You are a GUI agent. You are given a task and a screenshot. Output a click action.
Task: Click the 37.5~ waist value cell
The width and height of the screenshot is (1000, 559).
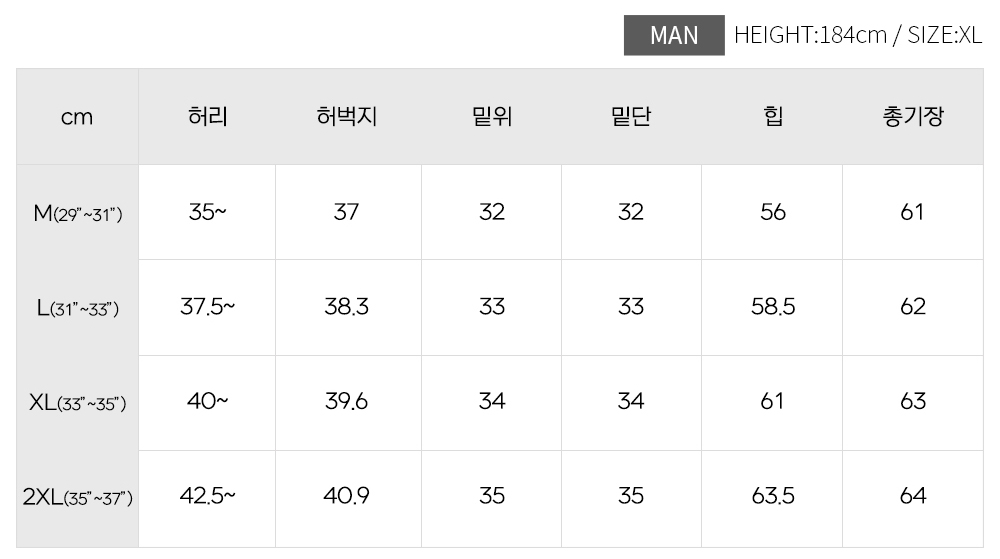pyautogui.click(x=207, y=307)
